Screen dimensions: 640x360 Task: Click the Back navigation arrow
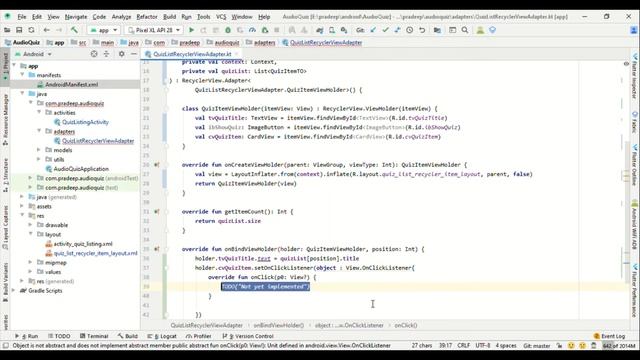[47, 30]
